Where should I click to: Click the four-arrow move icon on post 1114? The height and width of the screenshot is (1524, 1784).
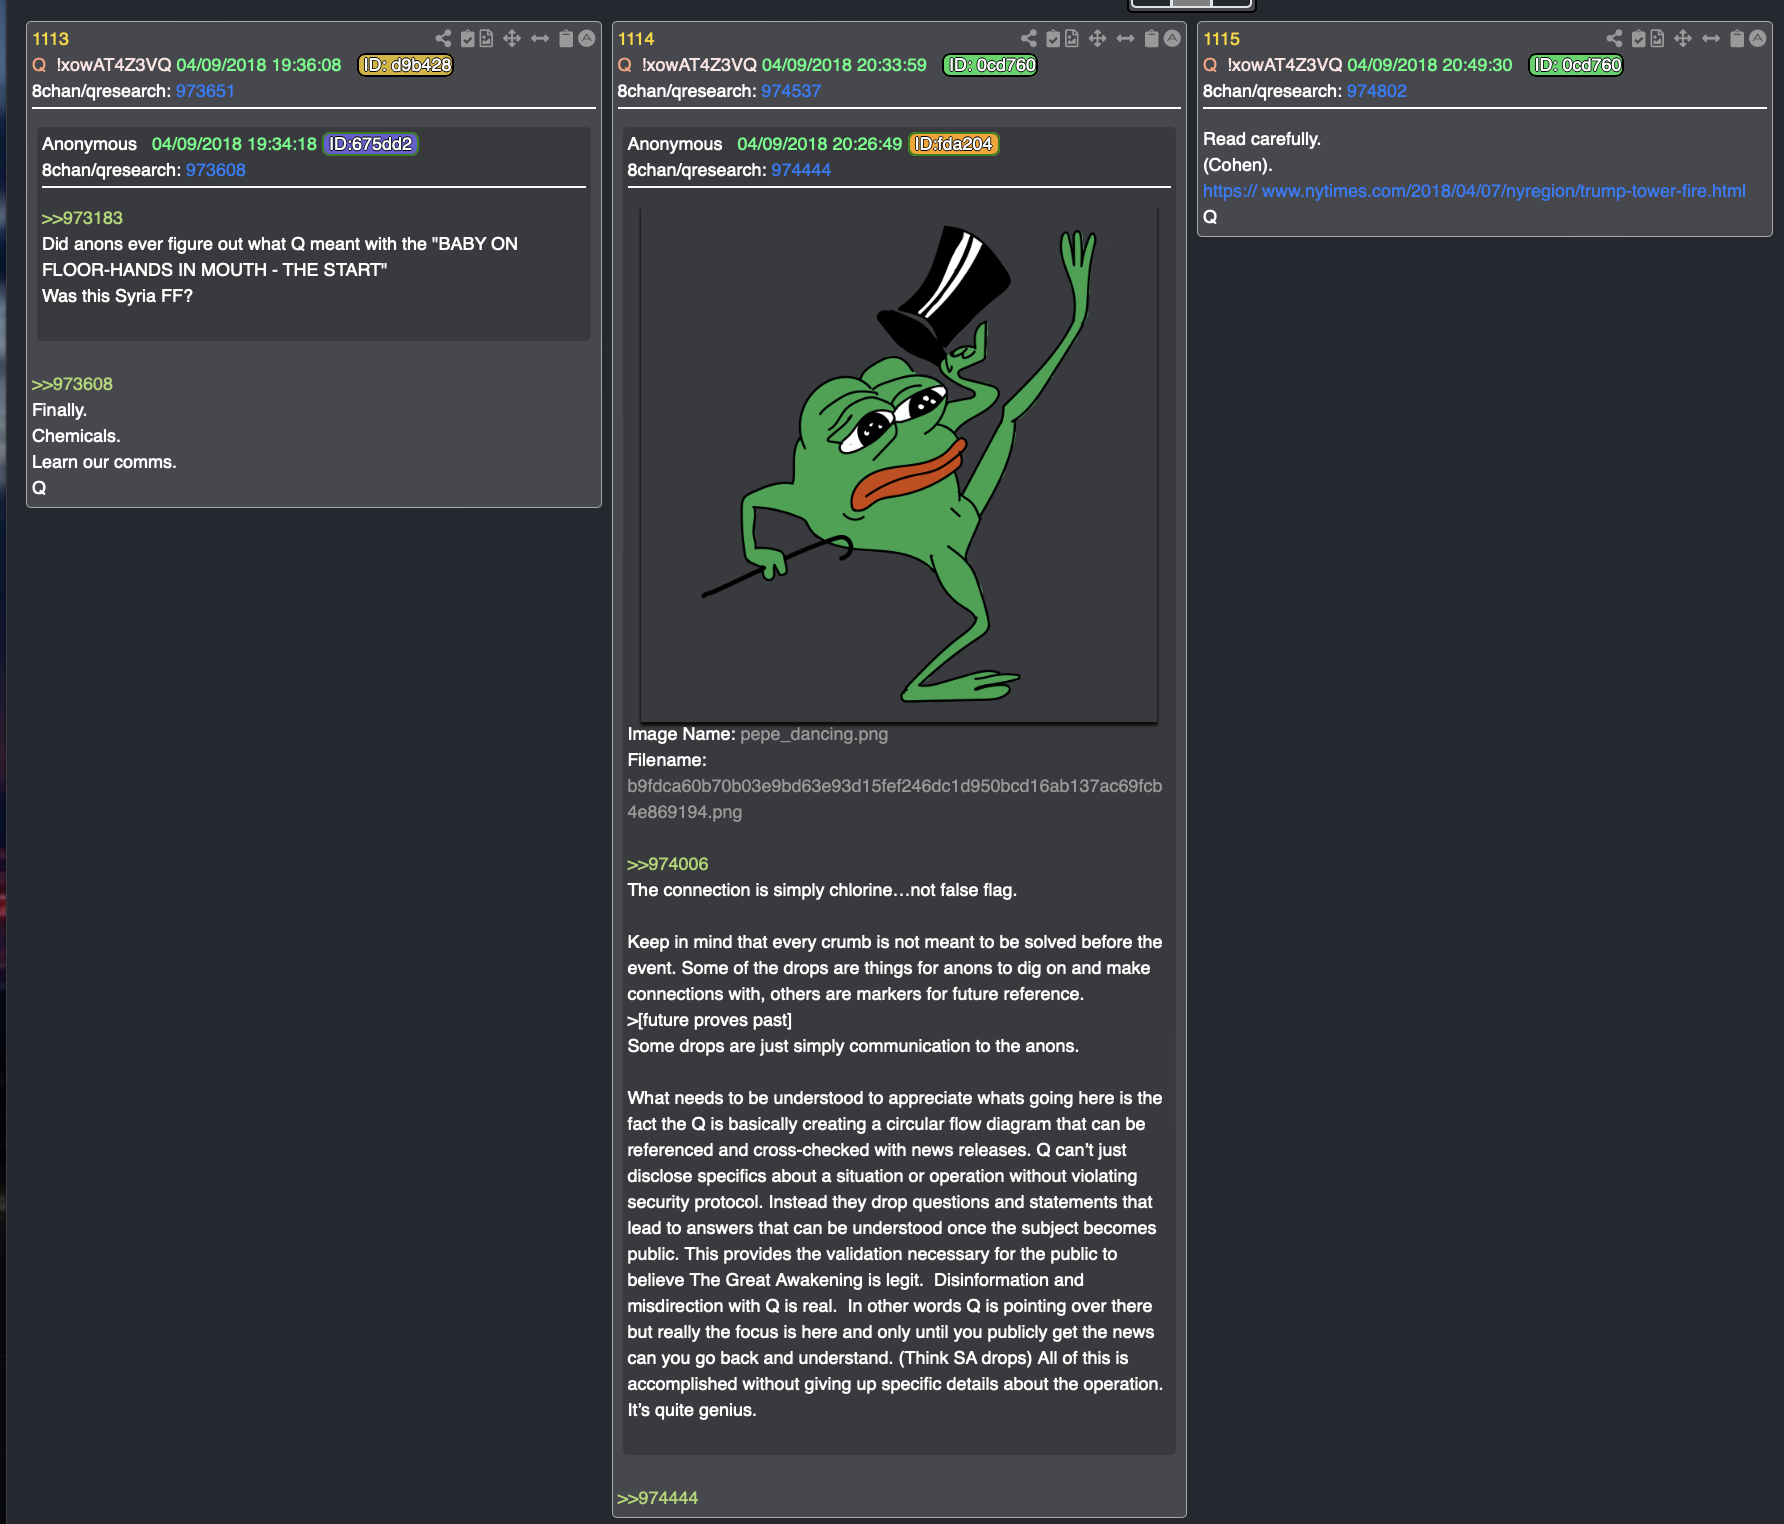(1097, 39)
